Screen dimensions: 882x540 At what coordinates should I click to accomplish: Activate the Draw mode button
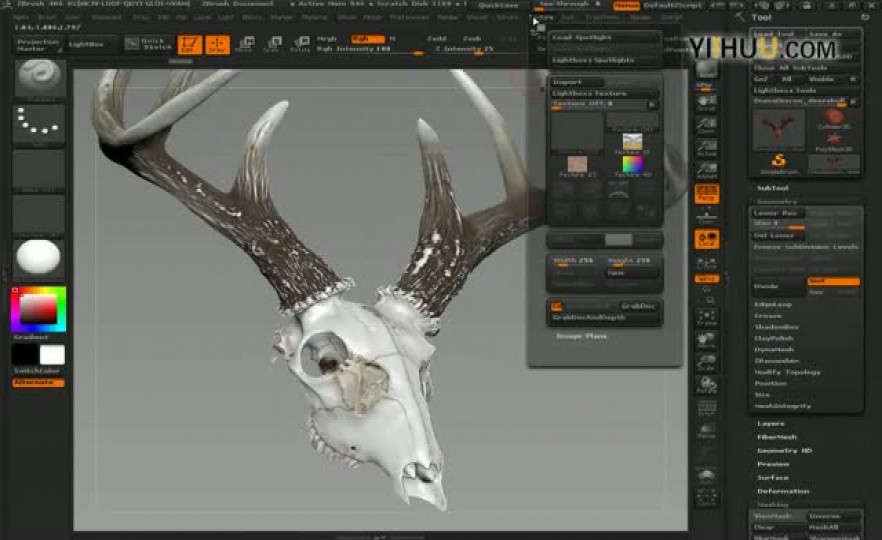pyautogui.click(x=217, y=44)
